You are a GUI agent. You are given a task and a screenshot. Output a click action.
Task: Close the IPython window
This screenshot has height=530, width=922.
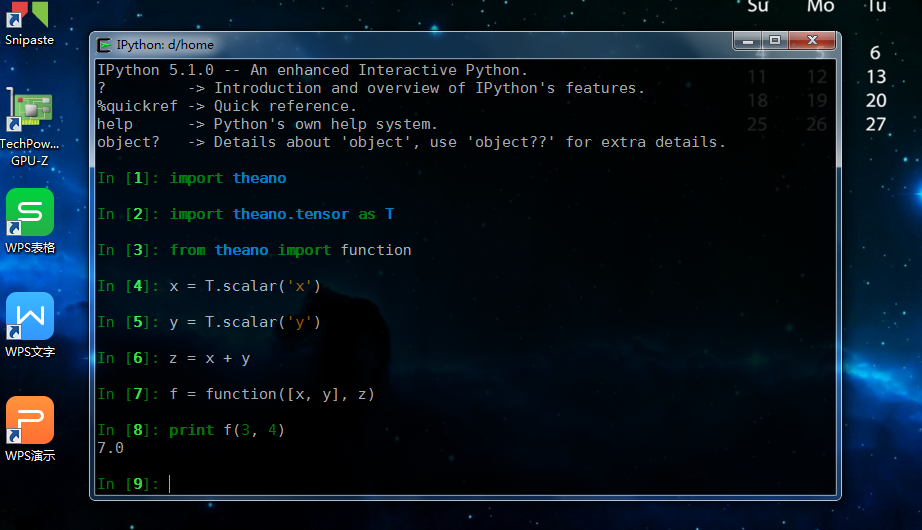pos(812,41)
